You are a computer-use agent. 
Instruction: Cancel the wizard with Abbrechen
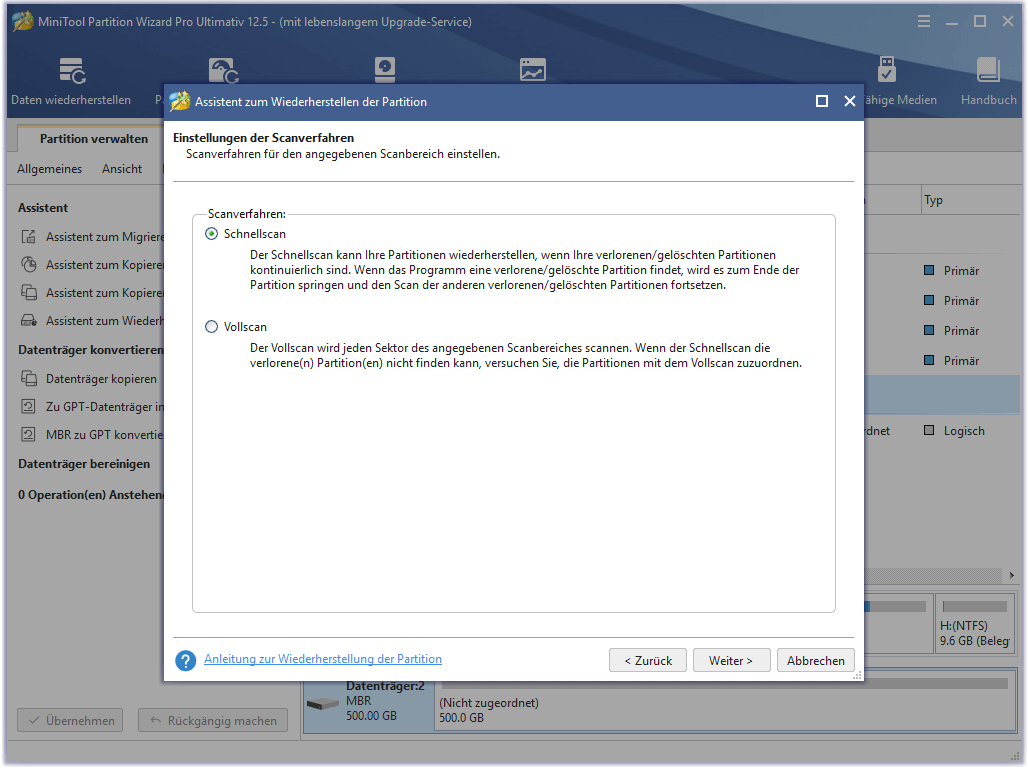(x=816, y=660)
